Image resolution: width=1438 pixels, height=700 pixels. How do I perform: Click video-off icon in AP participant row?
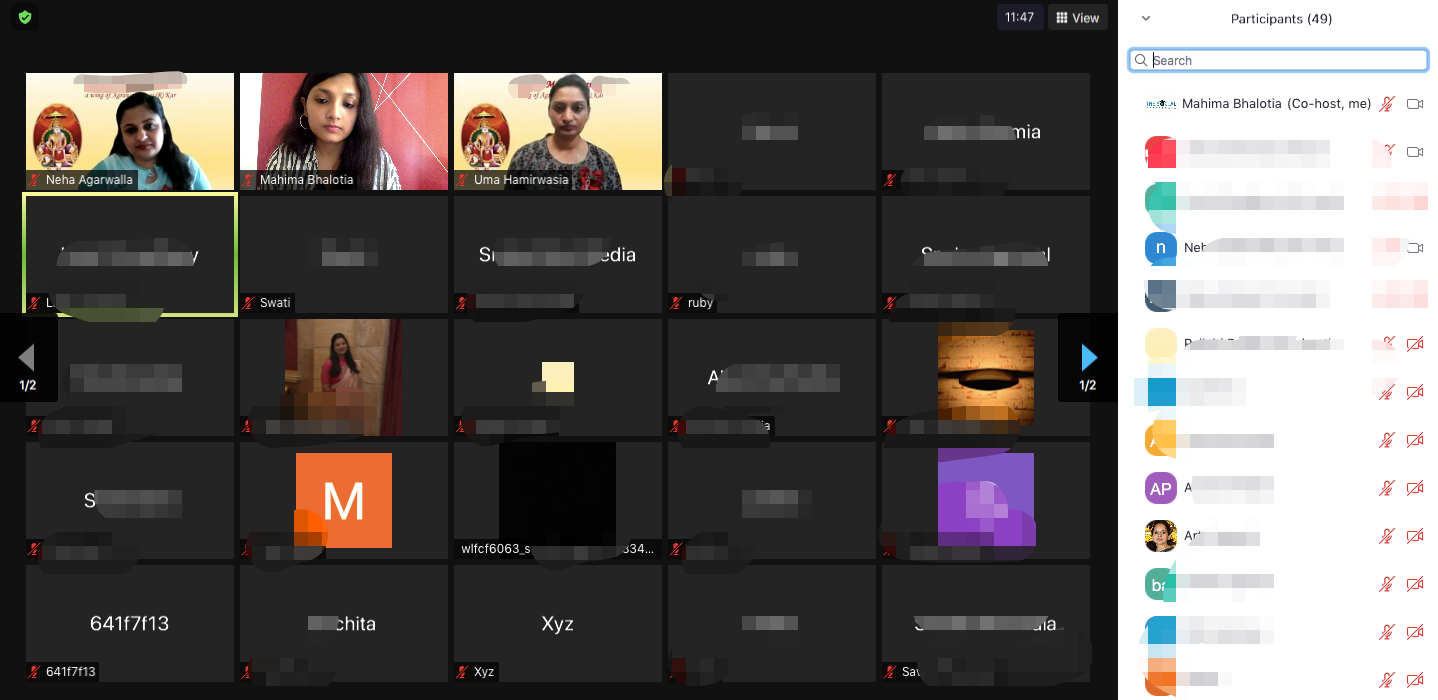[1415, 488]
